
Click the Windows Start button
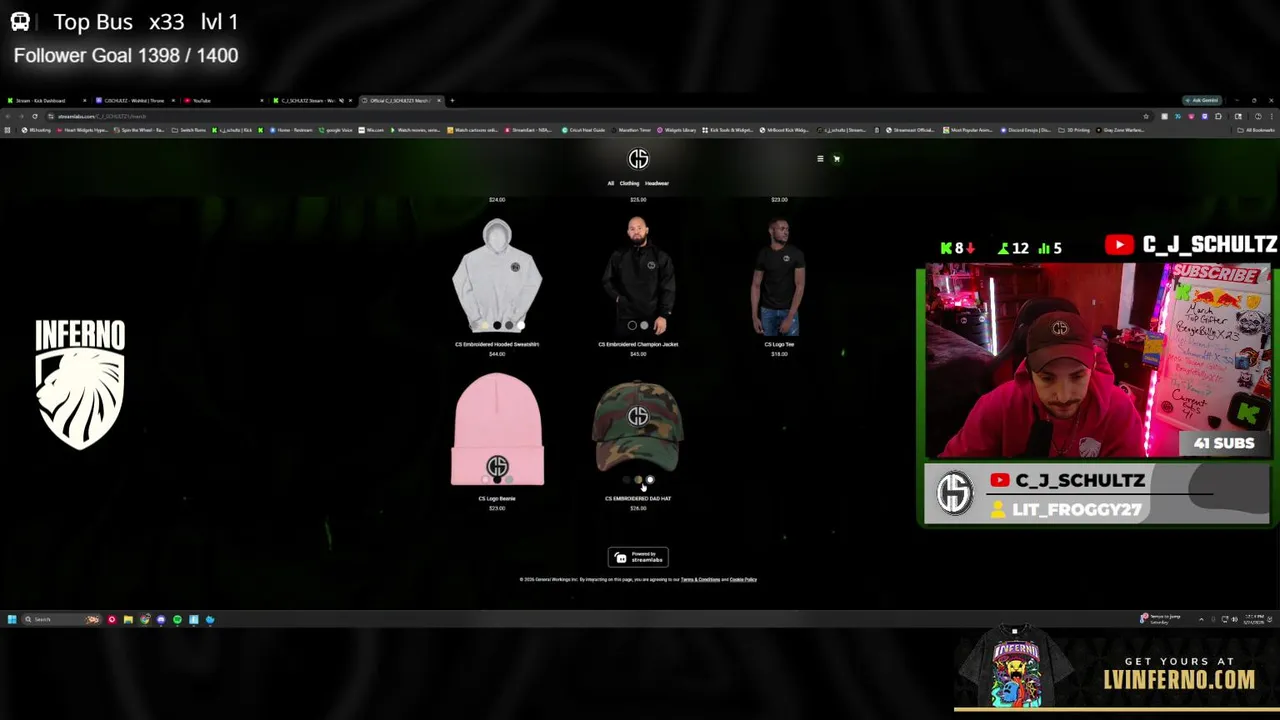(x=12, y=619)
